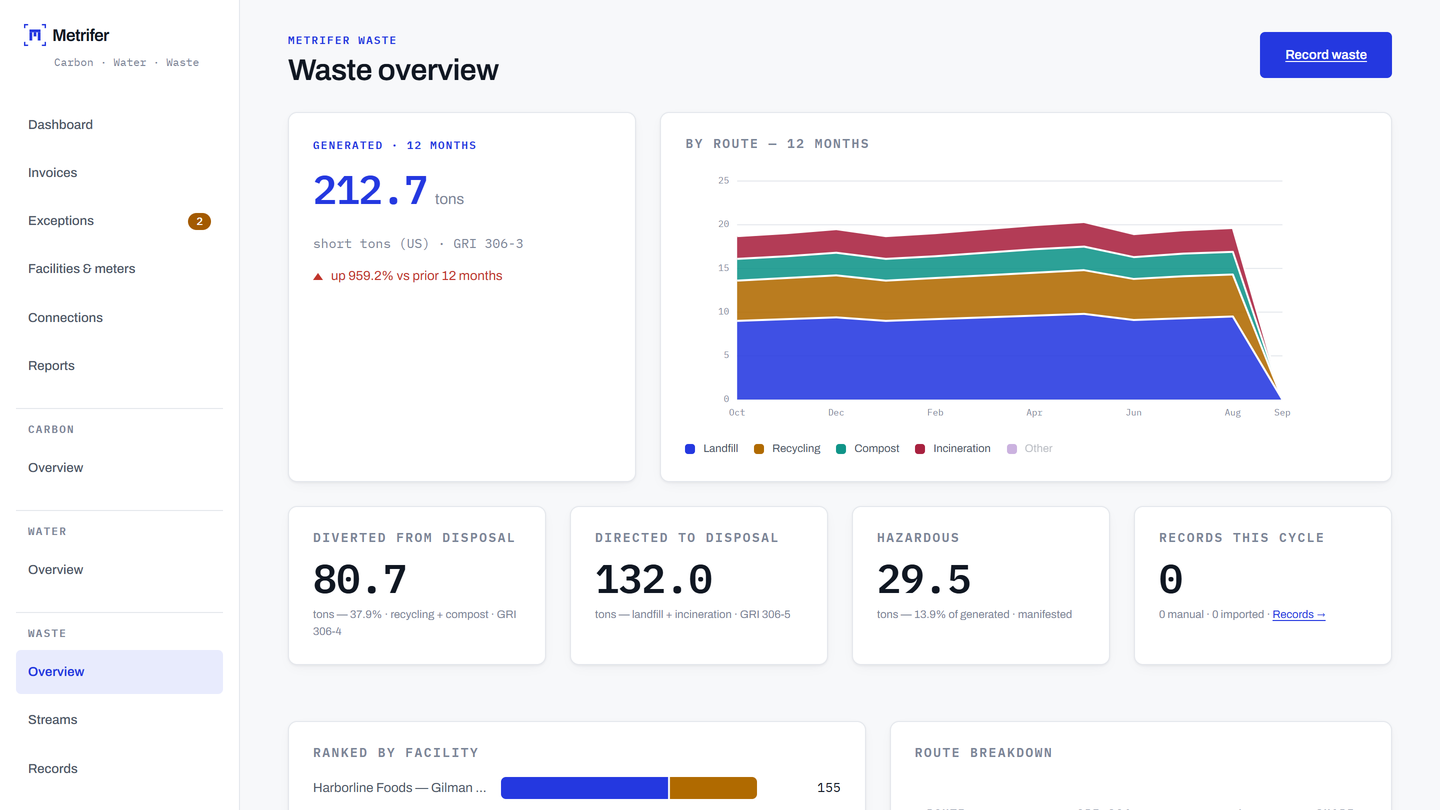
Task: Go to Invoices in the sidebar
Action: pos(119,173)
